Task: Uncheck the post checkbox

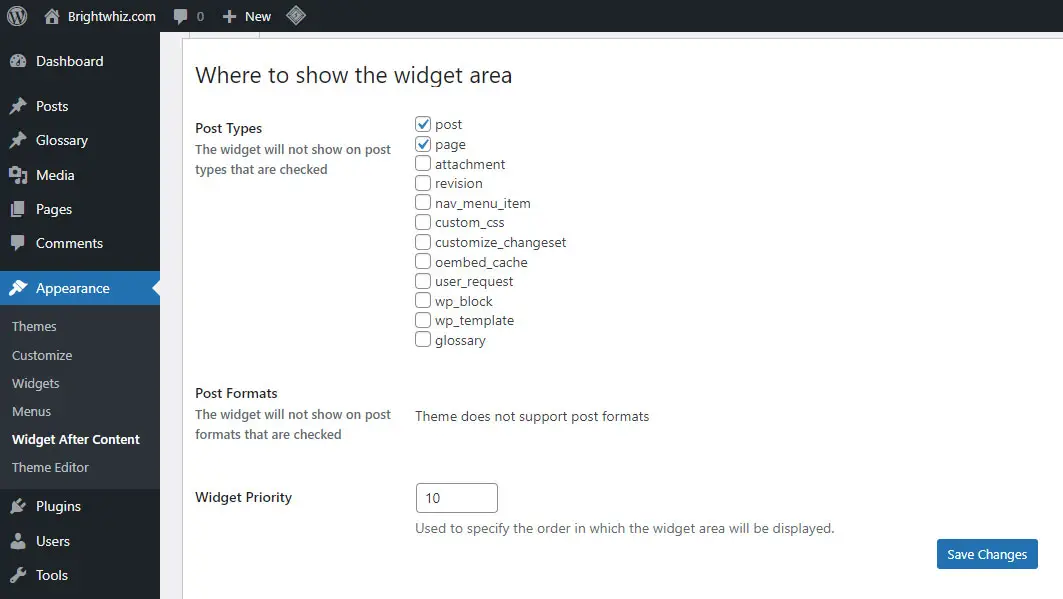Action: 423,124
